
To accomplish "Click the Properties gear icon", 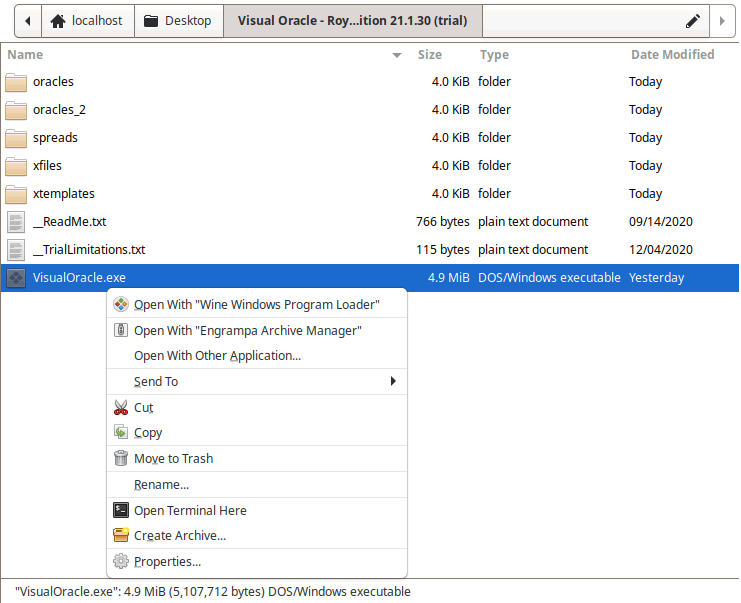I will (121, 561).
